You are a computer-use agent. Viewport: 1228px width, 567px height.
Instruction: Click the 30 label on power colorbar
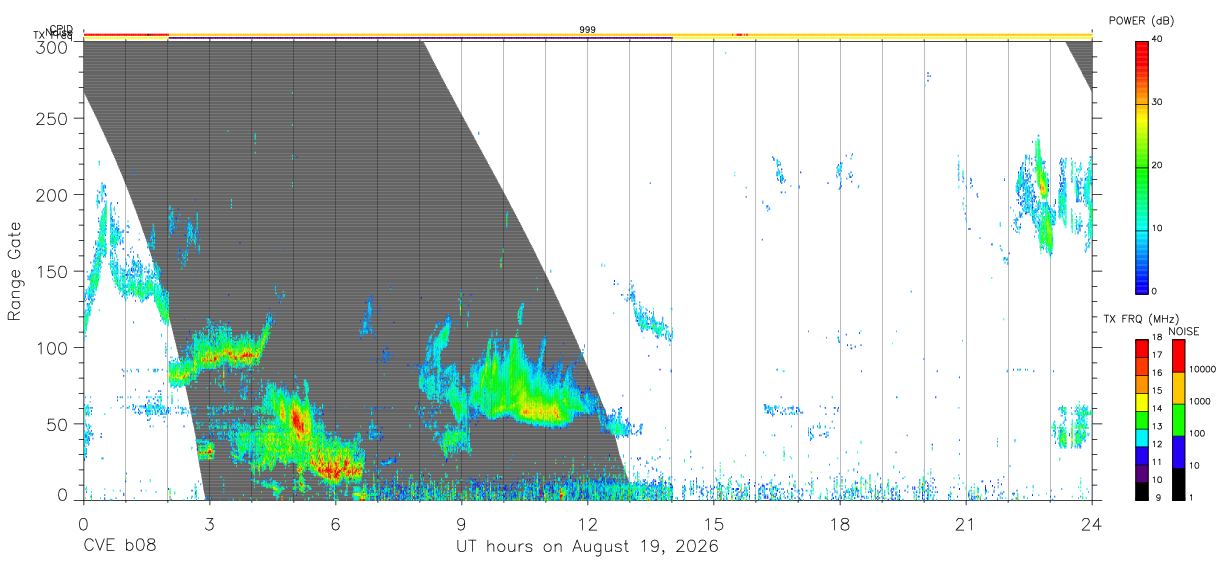(1158, 103)
